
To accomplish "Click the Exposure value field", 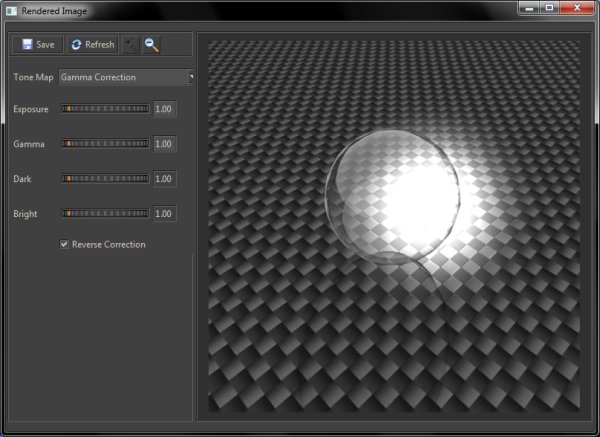I will pos(165,109).
